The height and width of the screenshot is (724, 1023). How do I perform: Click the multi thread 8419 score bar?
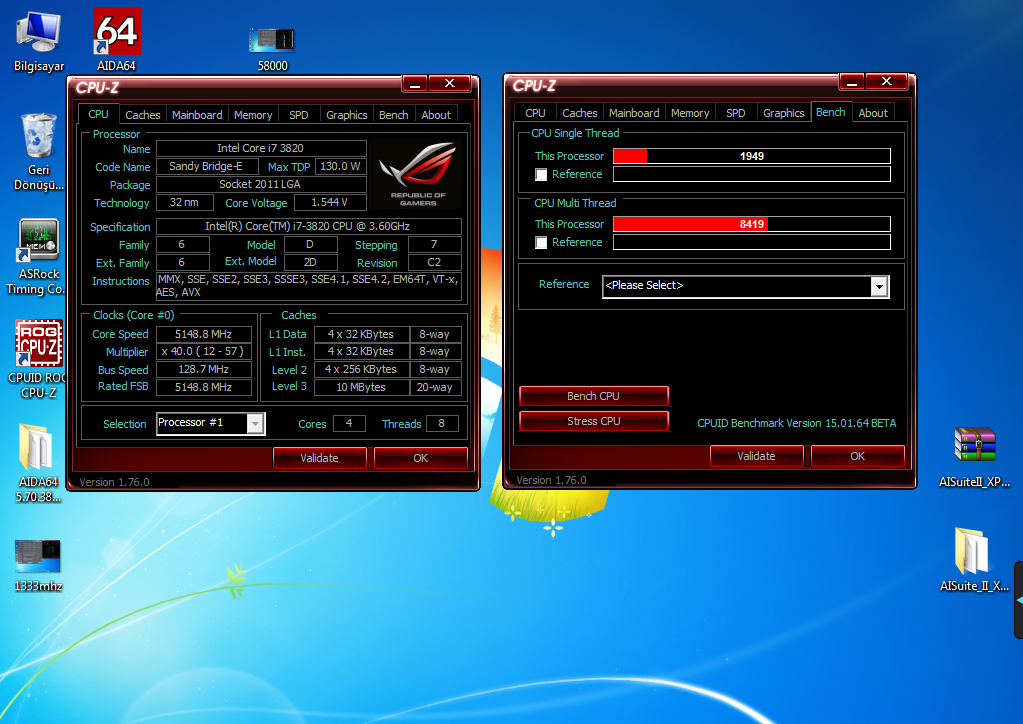752,224
